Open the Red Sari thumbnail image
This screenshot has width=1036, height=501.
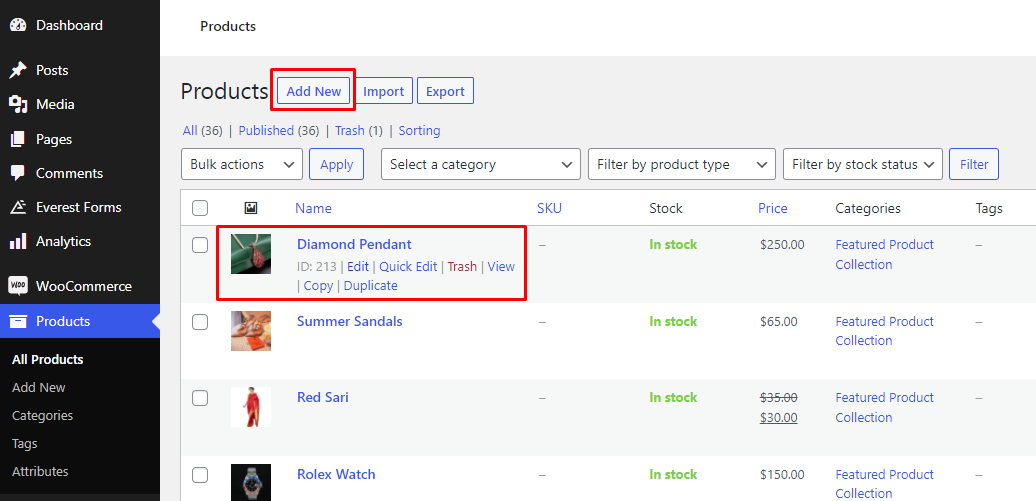(251, 407)
